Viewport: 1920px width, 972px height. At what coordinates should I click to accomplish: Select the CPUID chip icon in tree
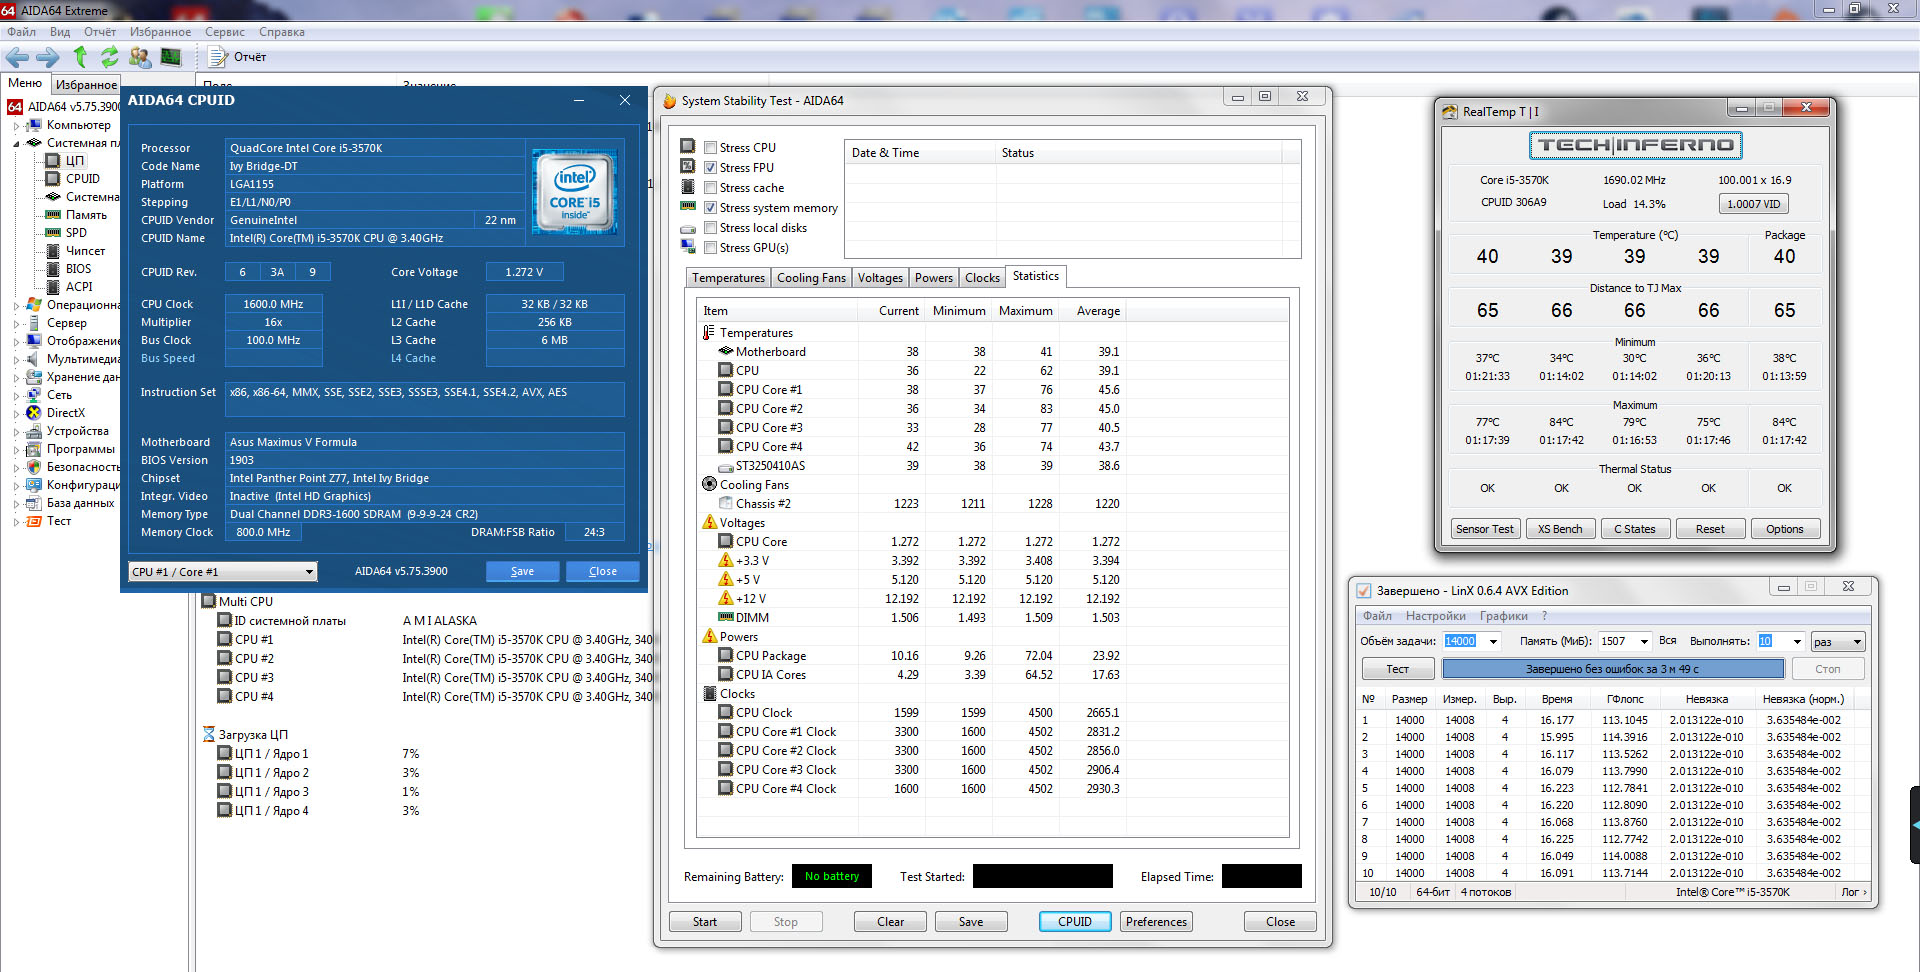(x=53, y=179)
